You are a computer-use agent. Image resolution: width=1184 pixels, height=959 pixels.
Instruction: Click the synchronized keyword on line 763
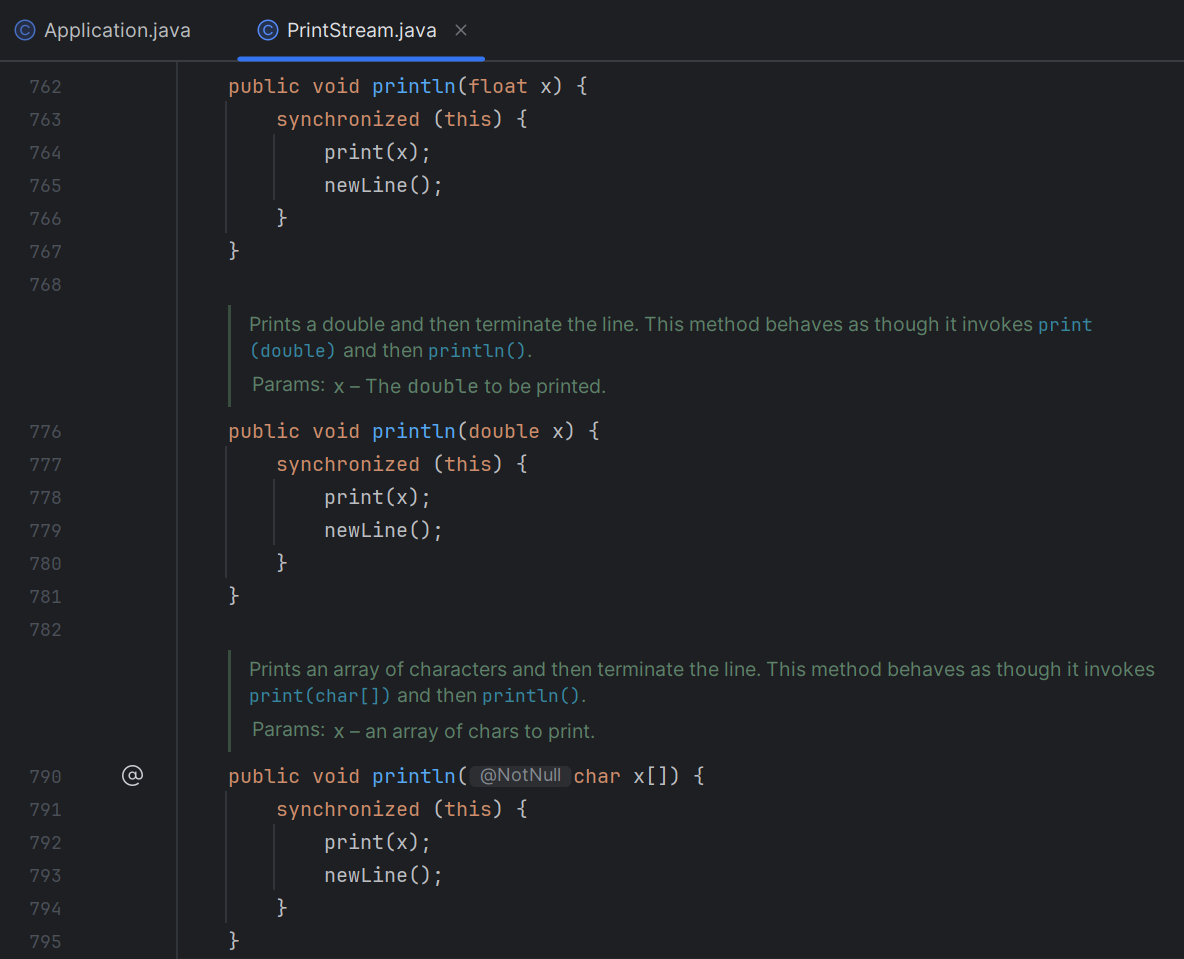pyautogui.click(x=347, y=119)
